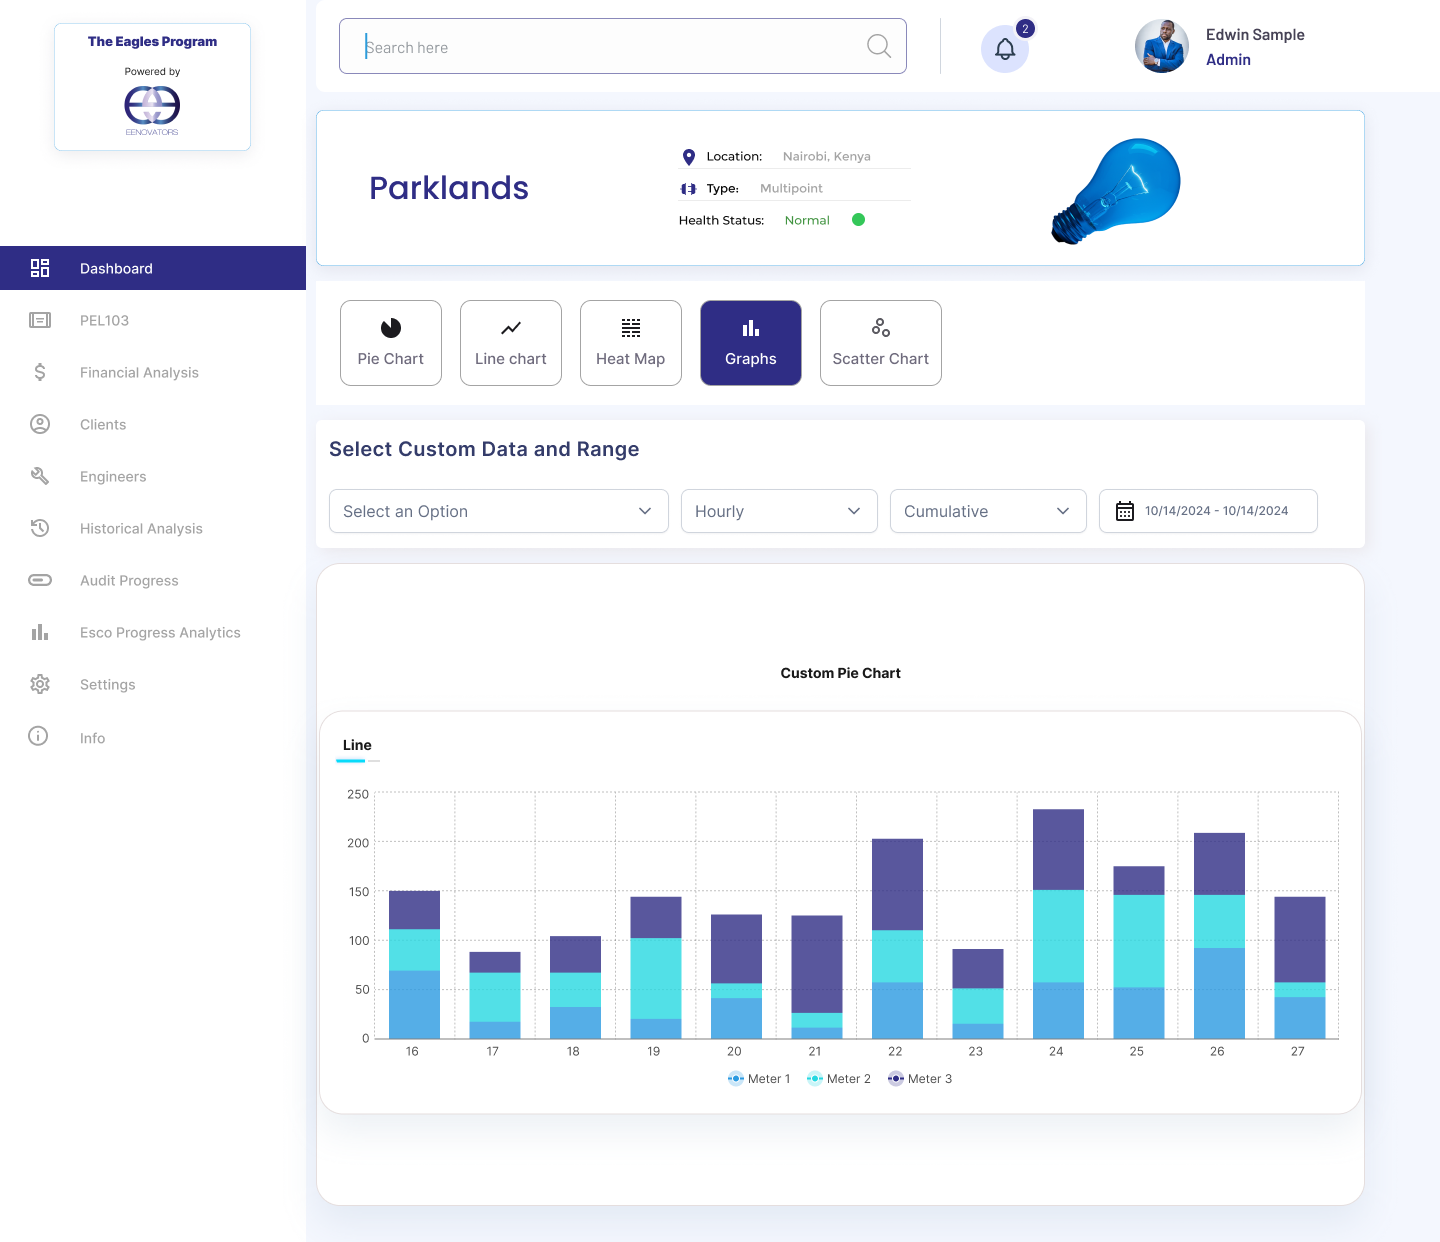
Task: Switch to Scatter Chart view
Action: 881,343
